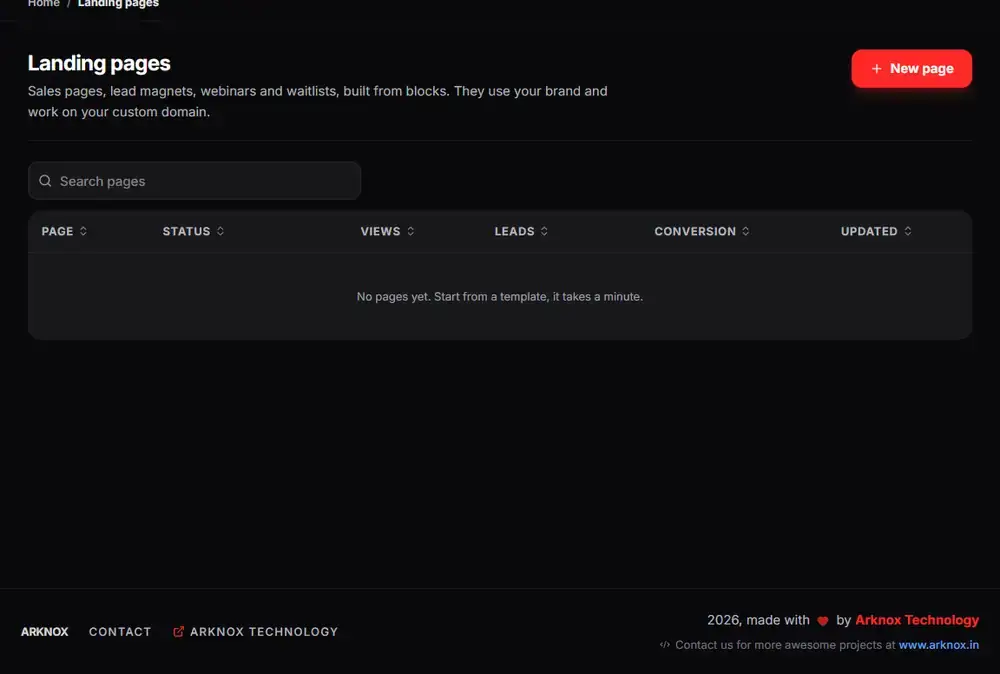Image resolution: width=1000 pixels, height=674 pixels.
Task: Follow the red Arknox Technology credit link
Action: pos(916,620)
